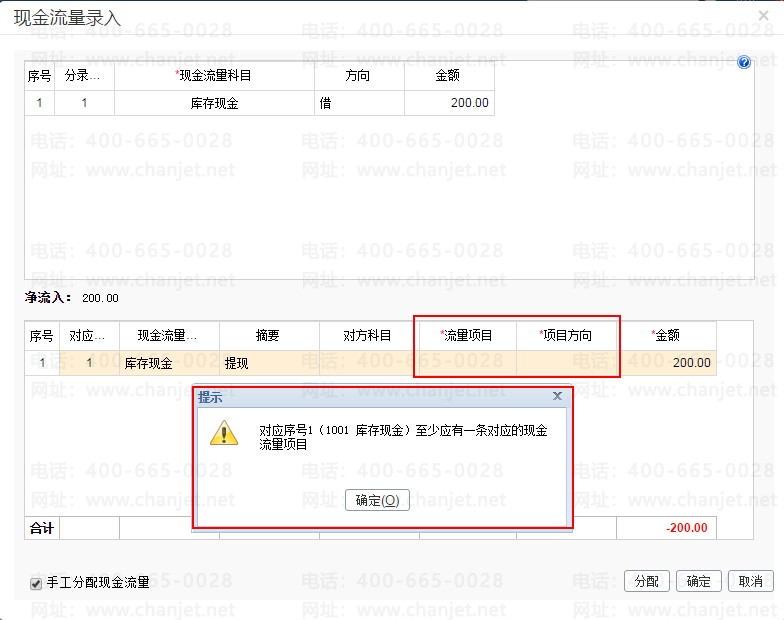Click the 流量项目 column header
This screenshot has width=784, height=620.
pyautogui.click(x=467, y=336)
